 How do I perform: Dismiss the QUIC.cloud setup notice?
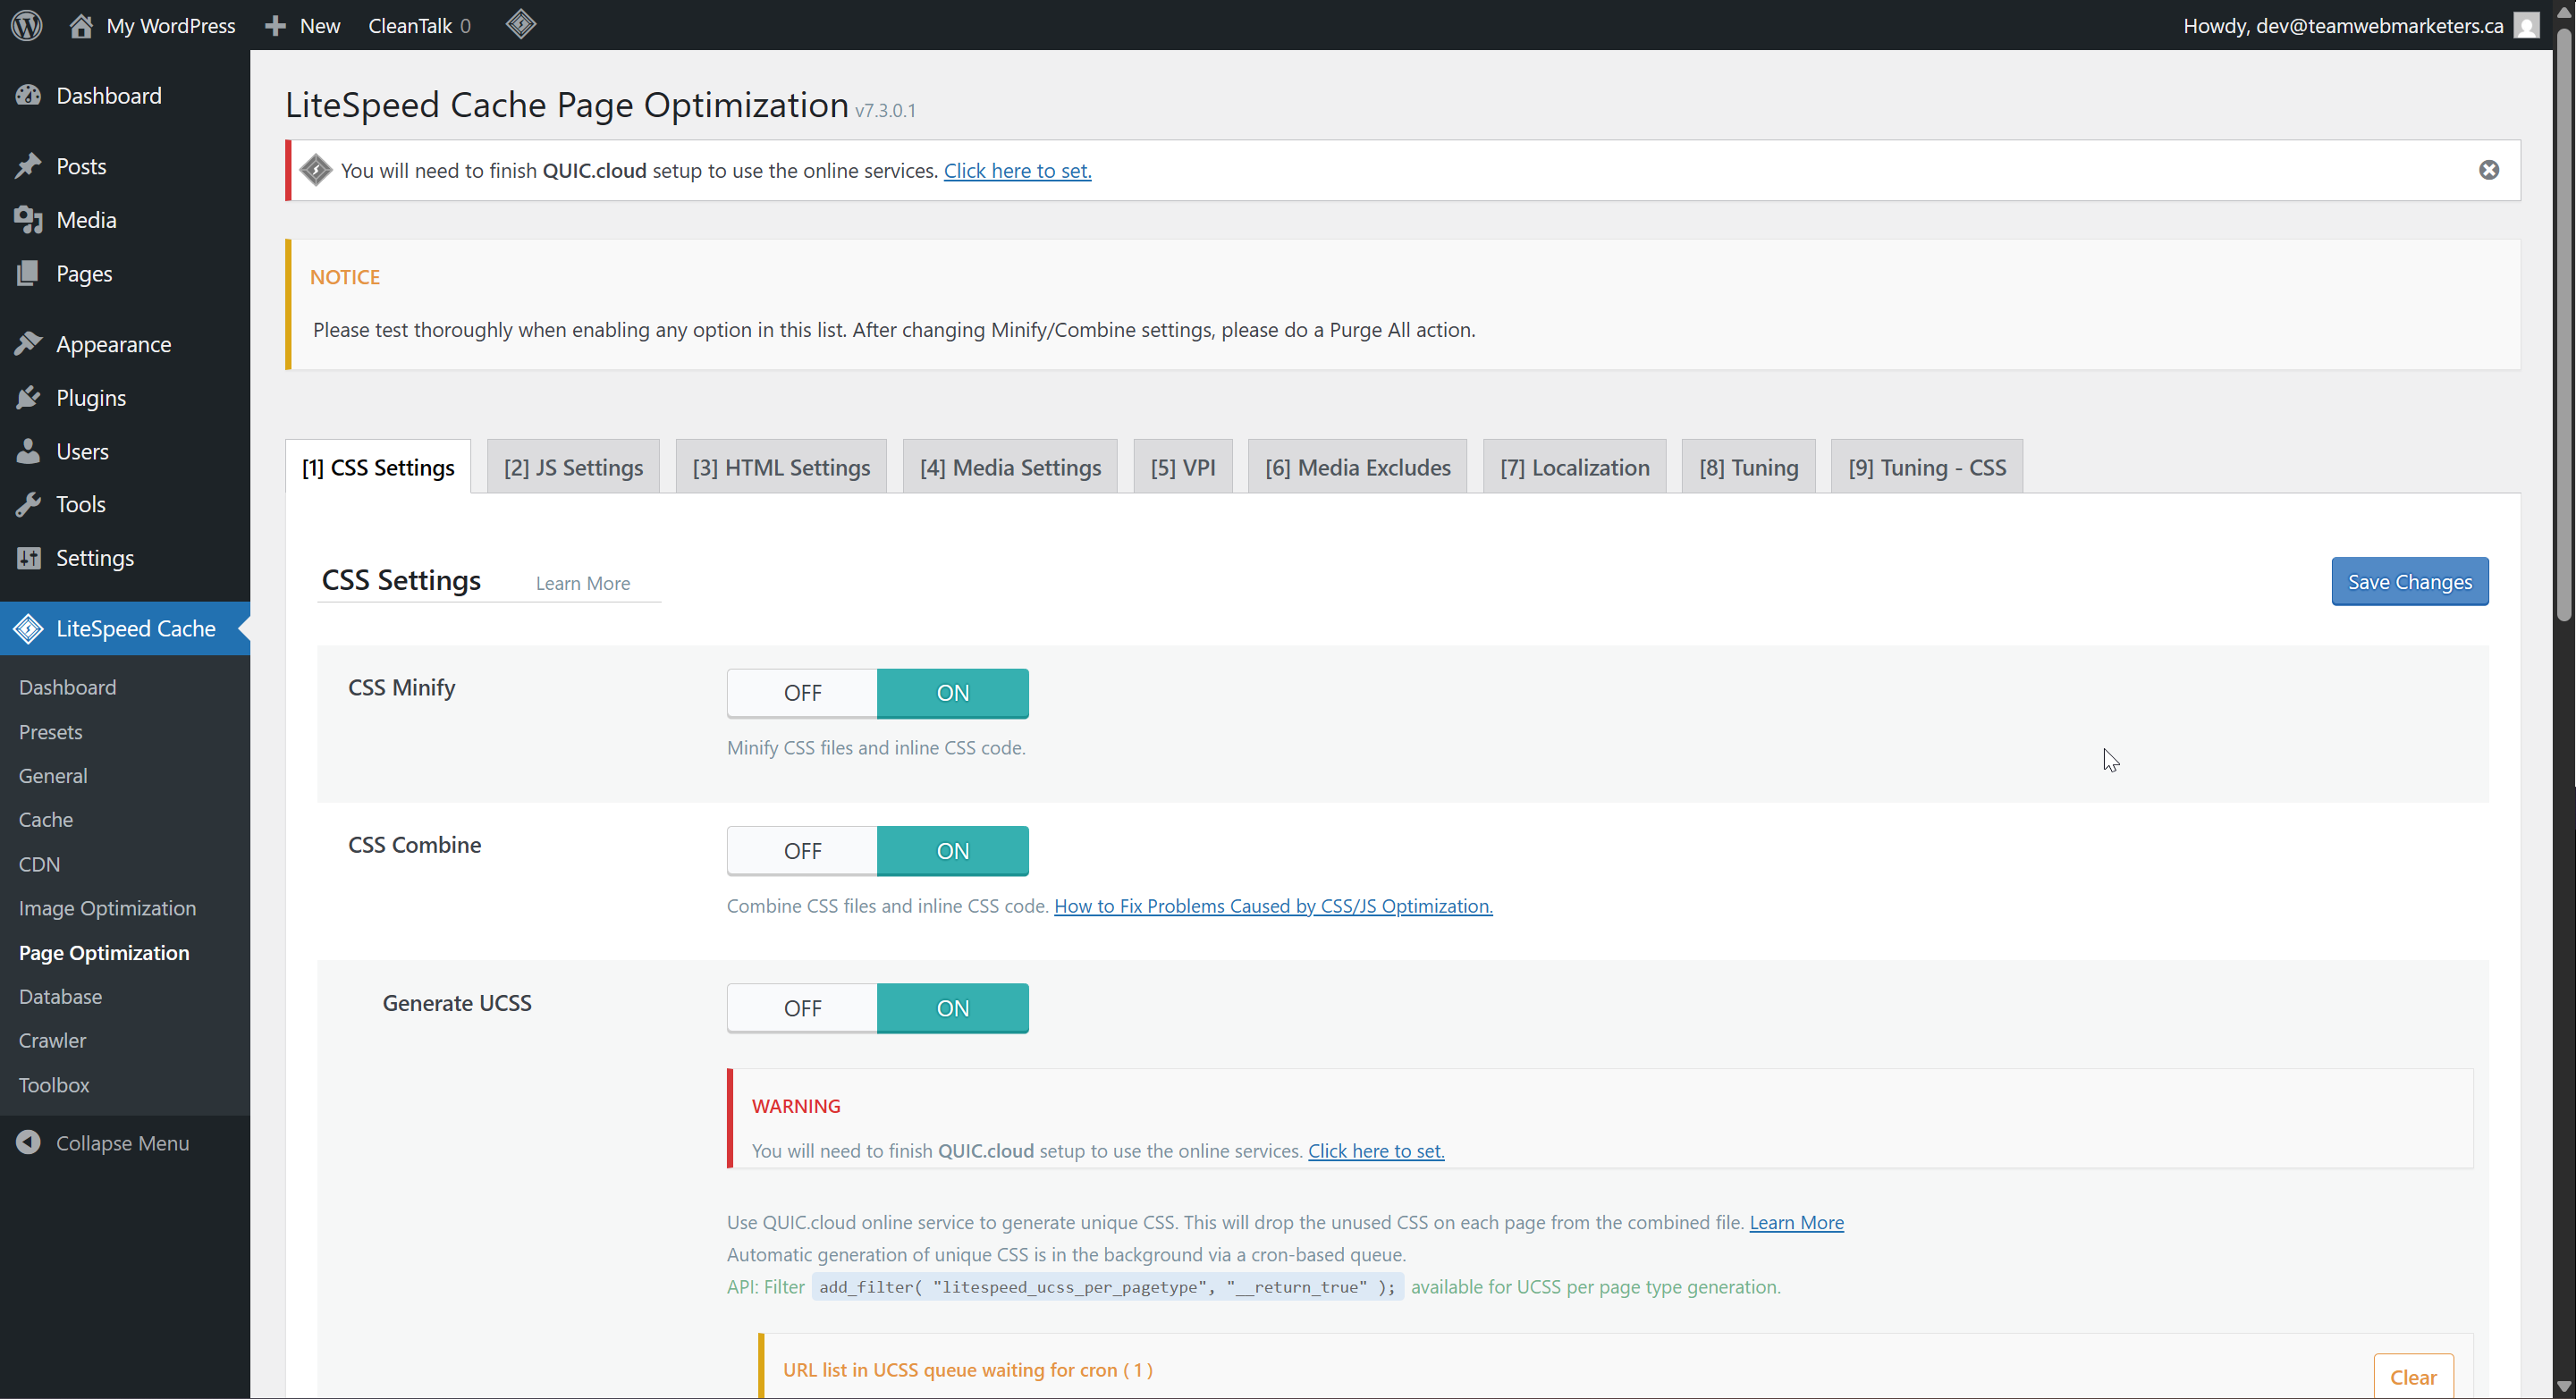(2488, 170)
